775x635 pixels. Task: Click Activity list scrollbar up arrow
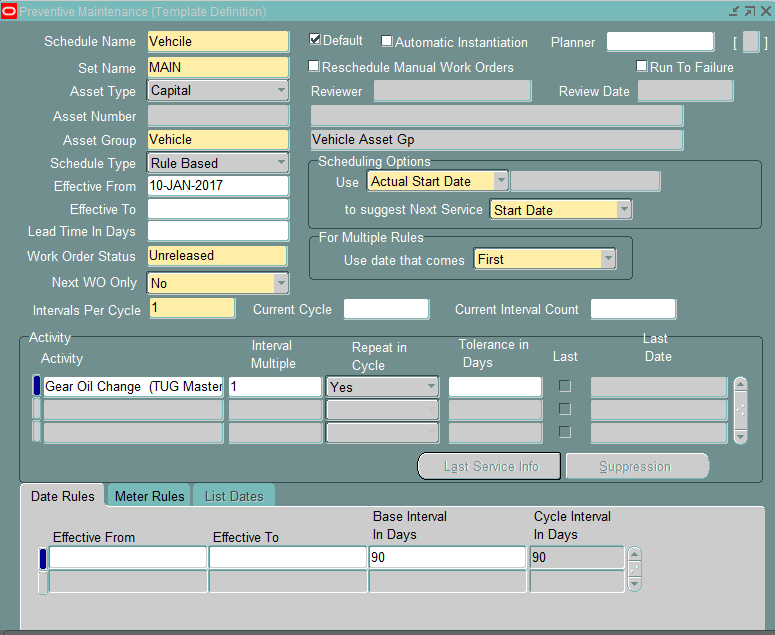[740, 383]
